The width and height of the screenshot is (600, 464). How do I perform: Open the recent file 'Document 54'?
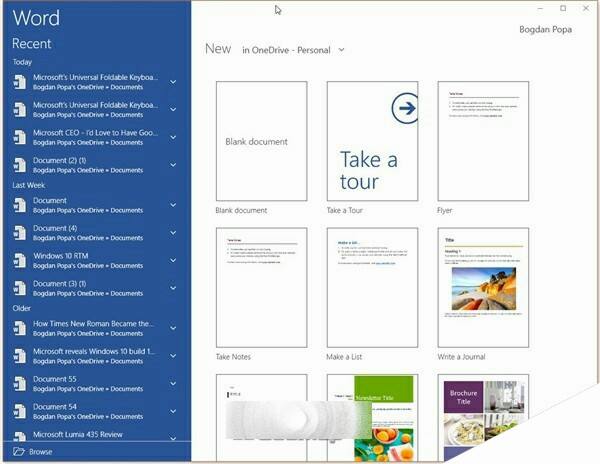[x=96, y=411]
